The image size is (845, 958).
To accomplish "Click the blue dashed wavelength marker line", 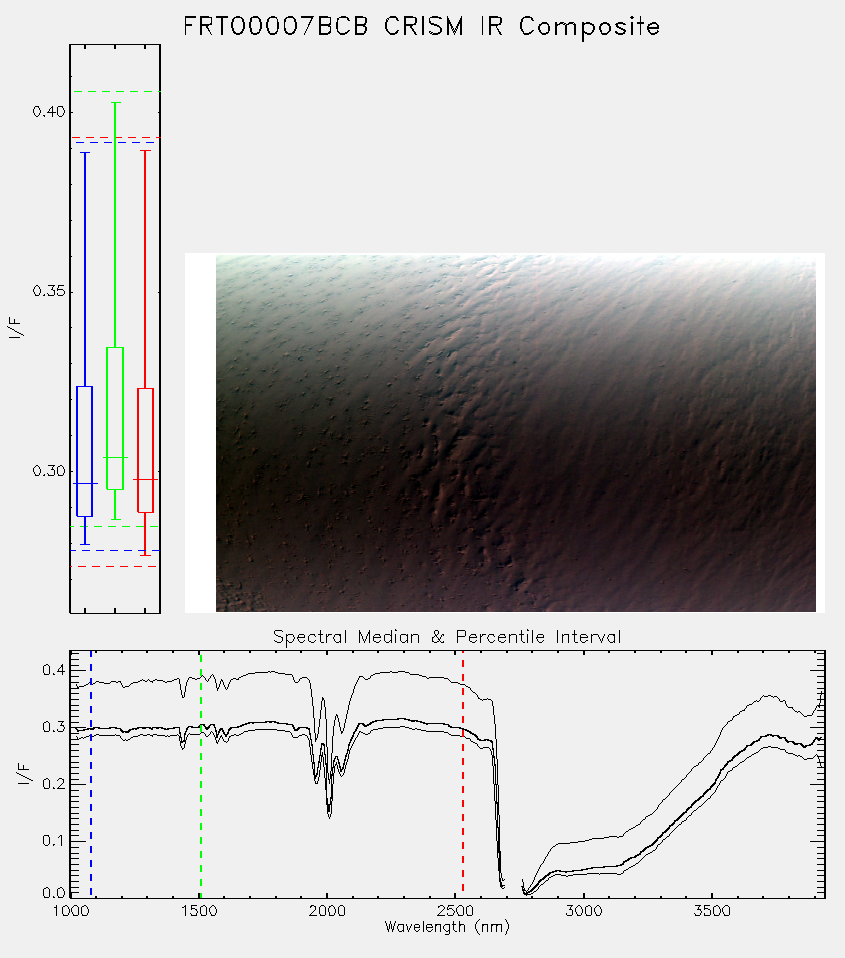I will pyautogui.click(x=91, y=774).
